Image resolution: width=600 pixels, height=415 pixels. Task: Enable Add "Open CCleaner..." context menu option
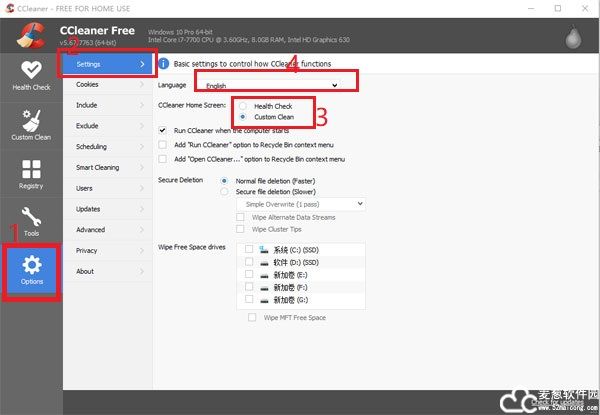(x=163, y=159)
